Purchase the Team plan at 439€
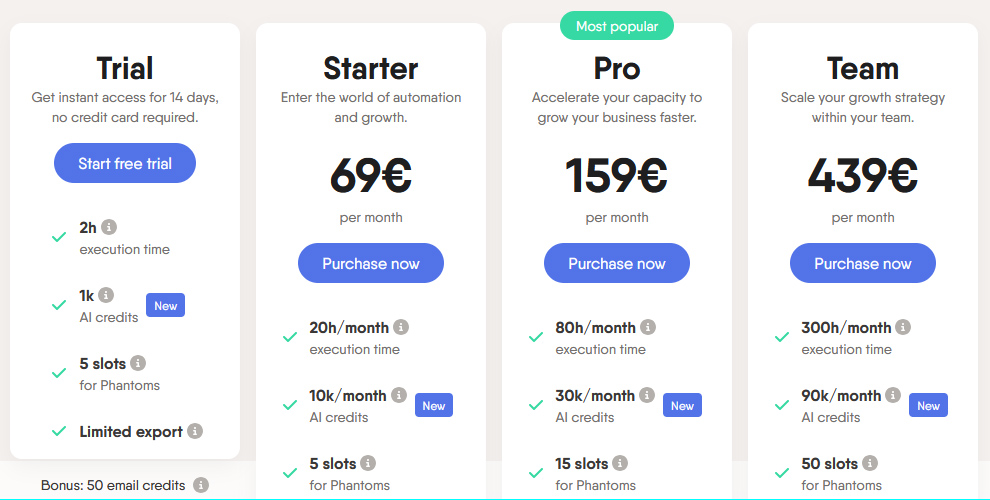The width and height of the screenshot is (990, 500). pyautogui.click(x=862, y=263)
